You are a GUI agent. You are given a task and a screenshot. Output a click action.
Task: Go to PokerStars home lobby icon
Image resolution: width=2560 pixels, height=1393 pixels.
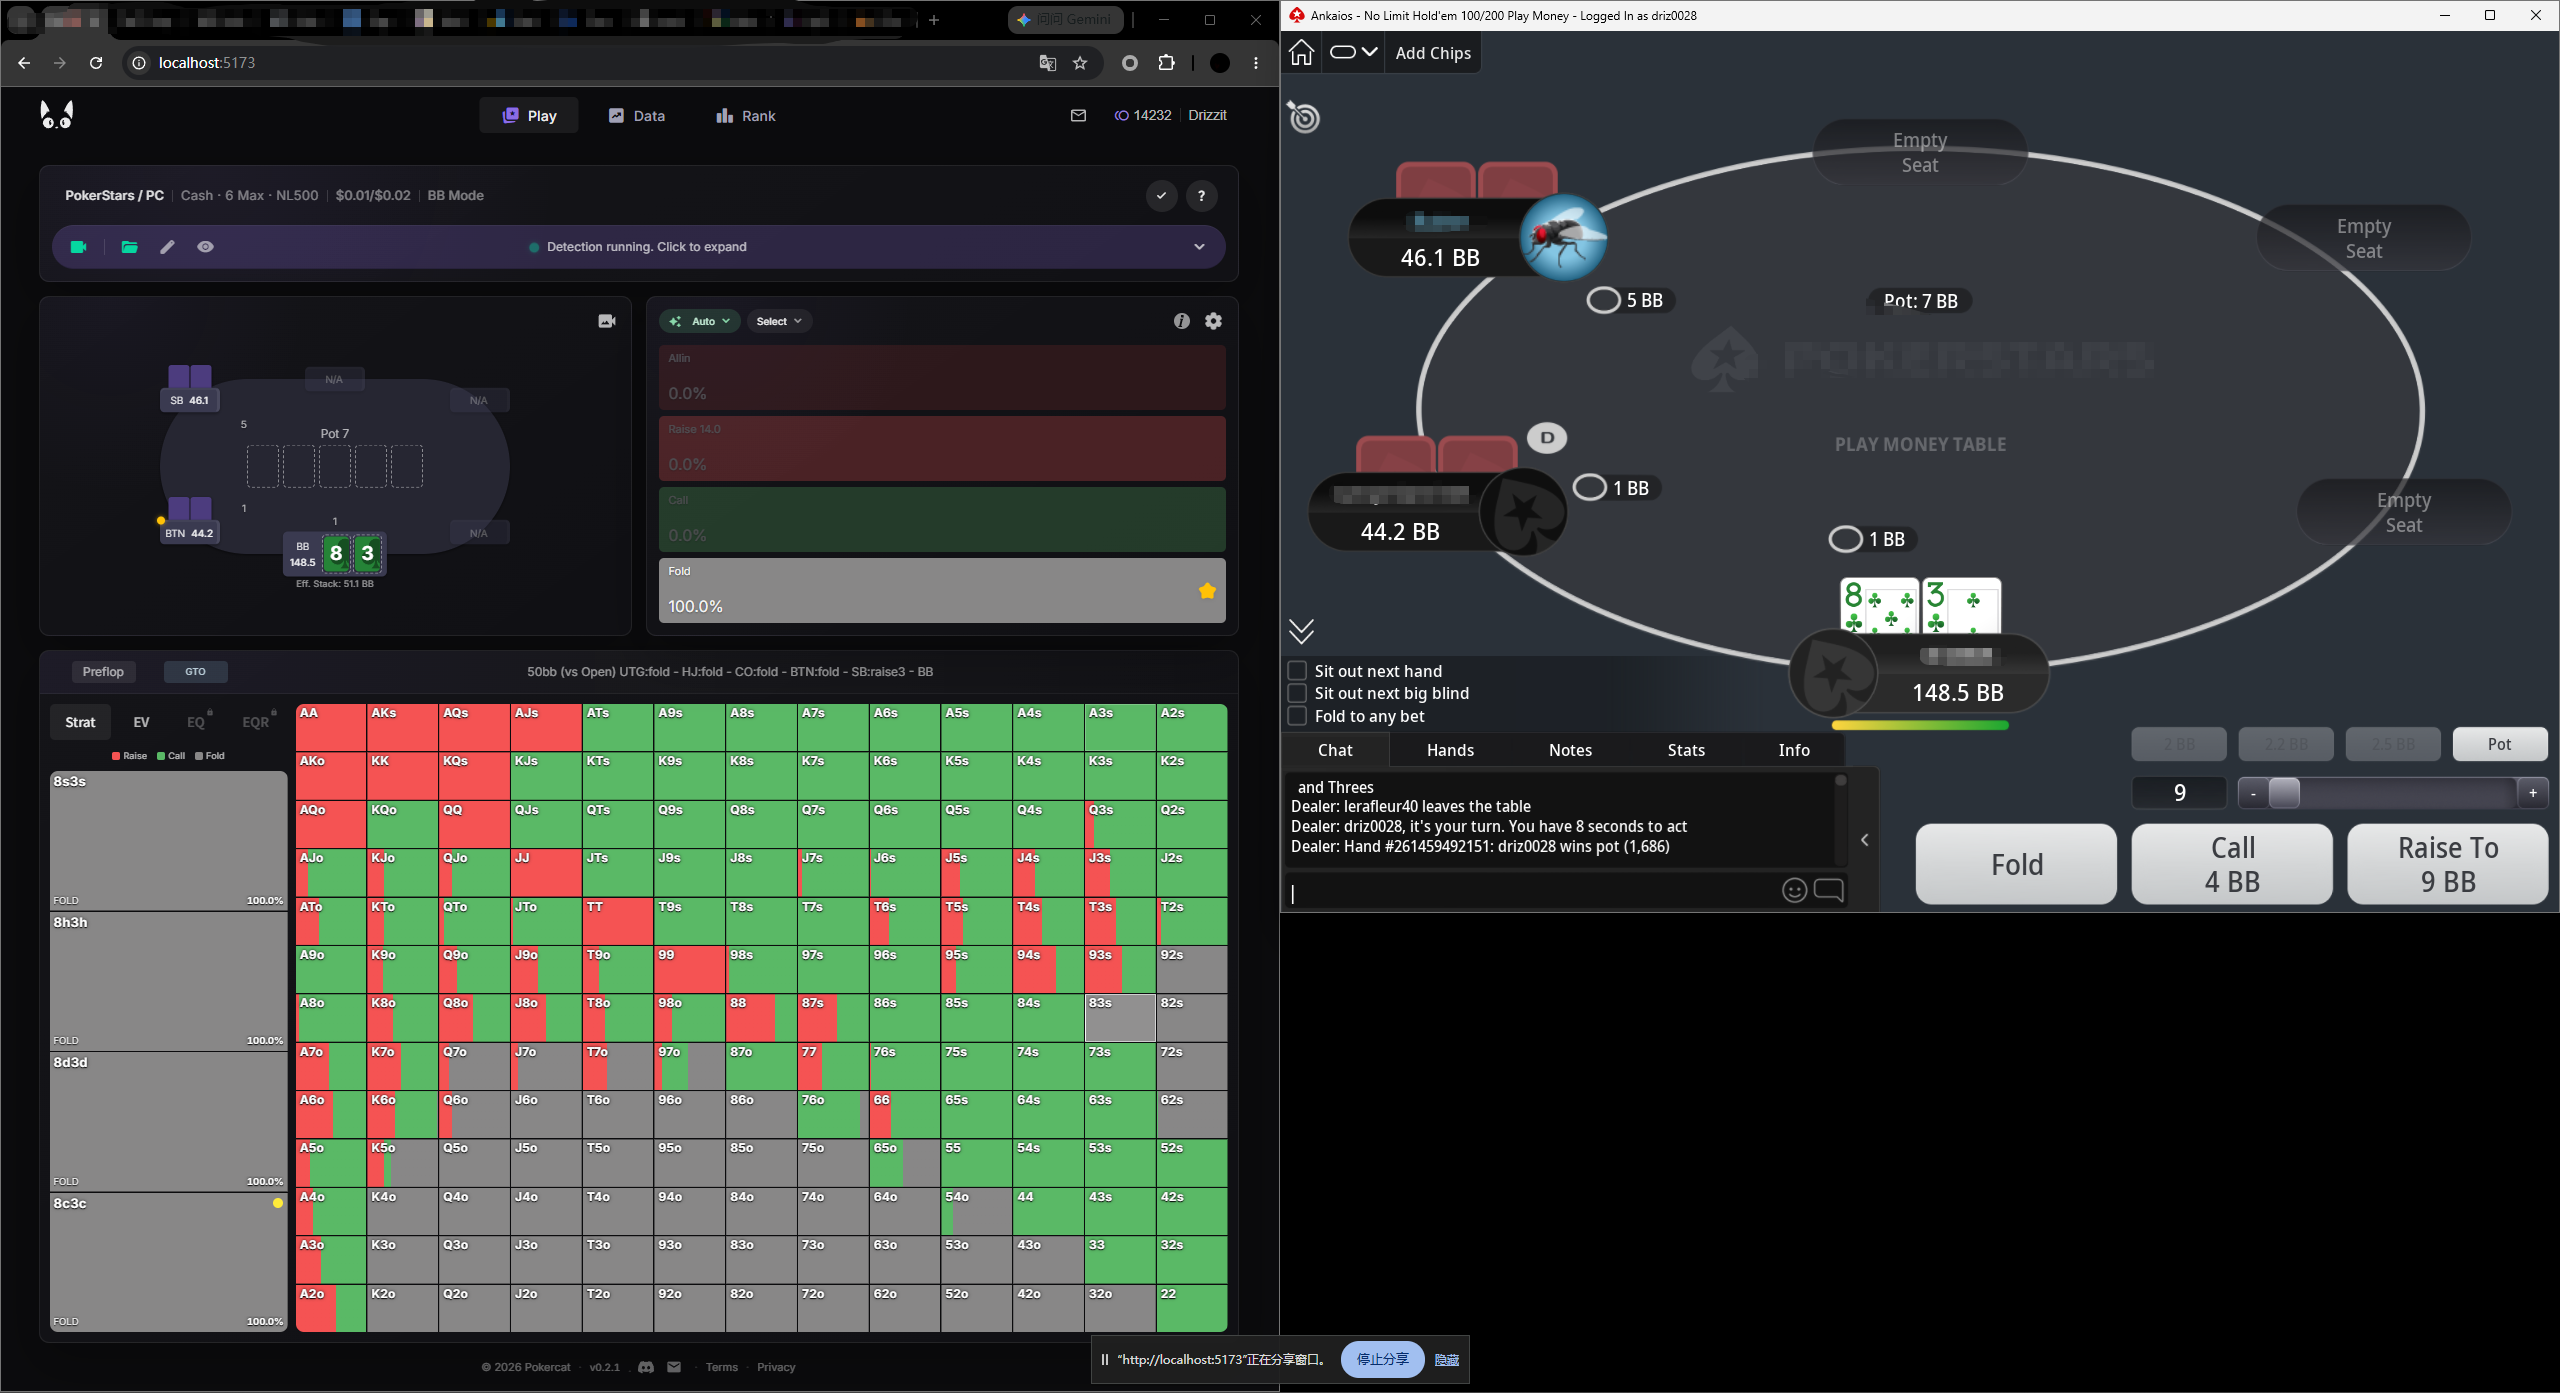[x=1301, y=53]
